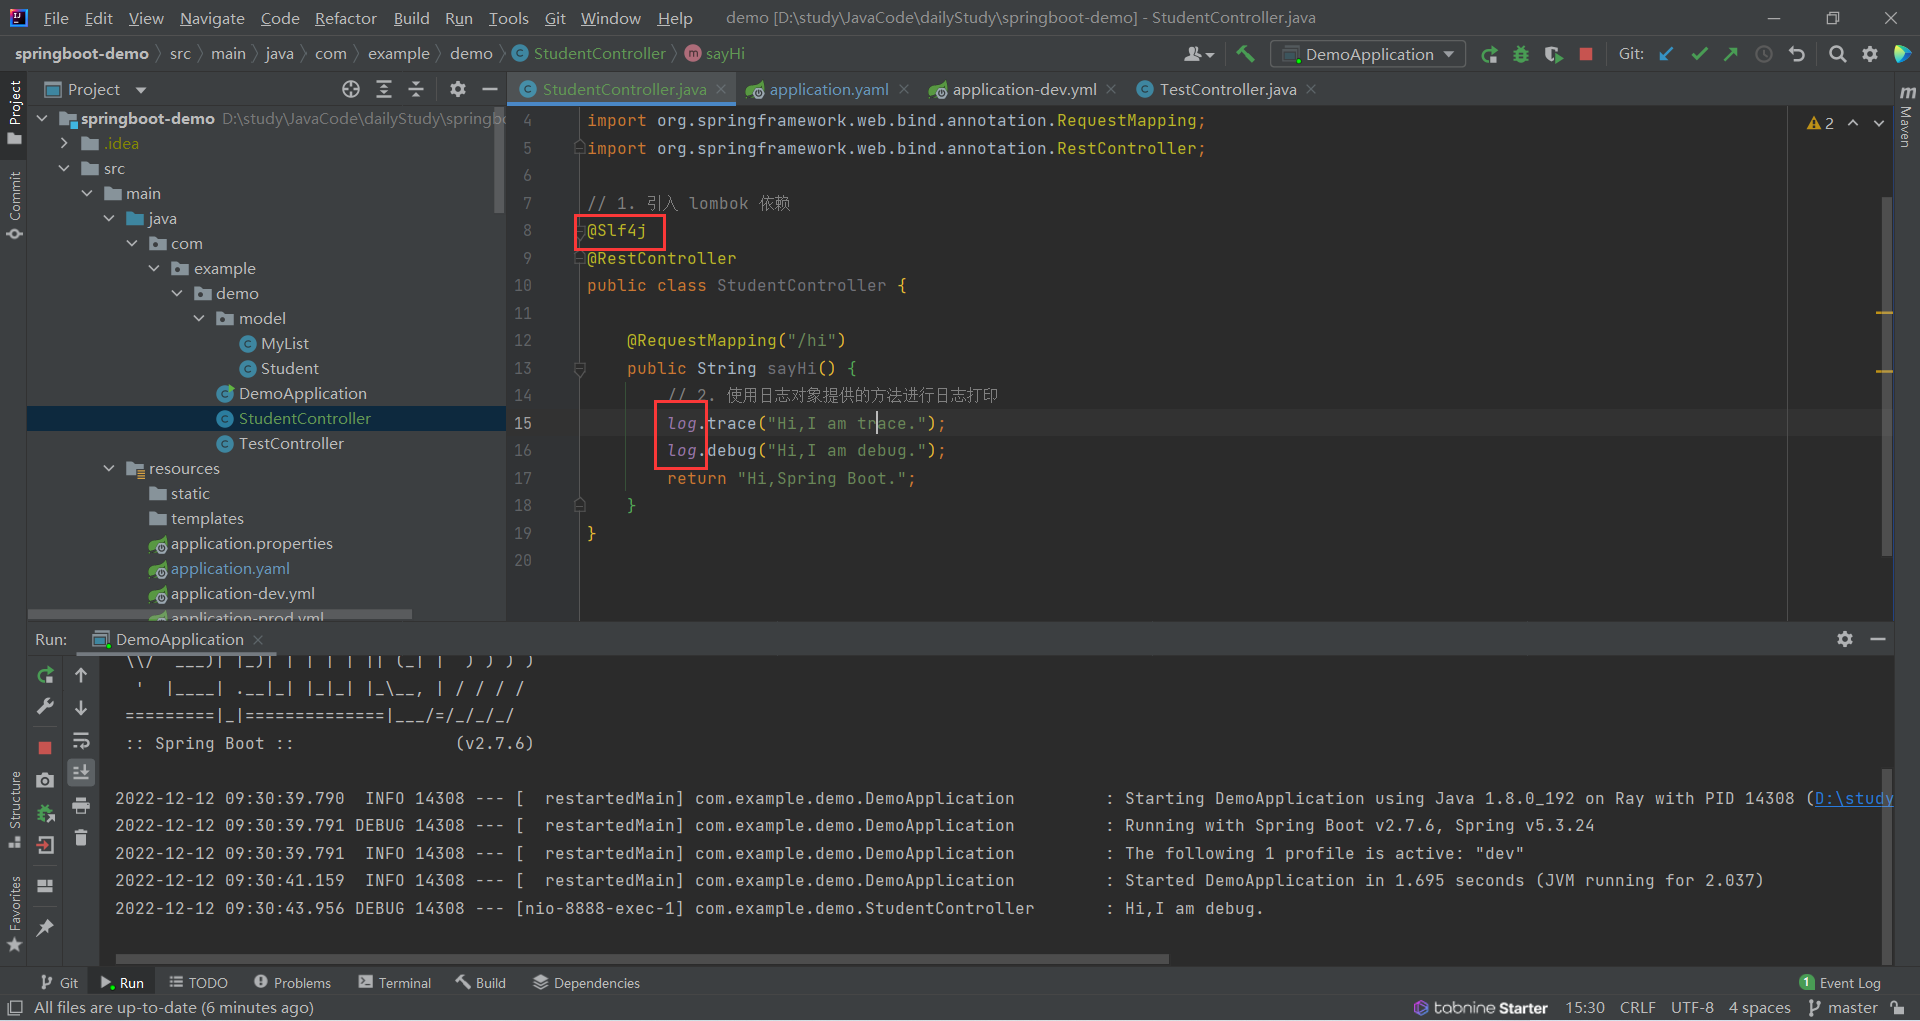The width and height of the screenshot is (1920, 1021).
Task: Show Git history clock icon
Action: click(x=1764, y=54)
